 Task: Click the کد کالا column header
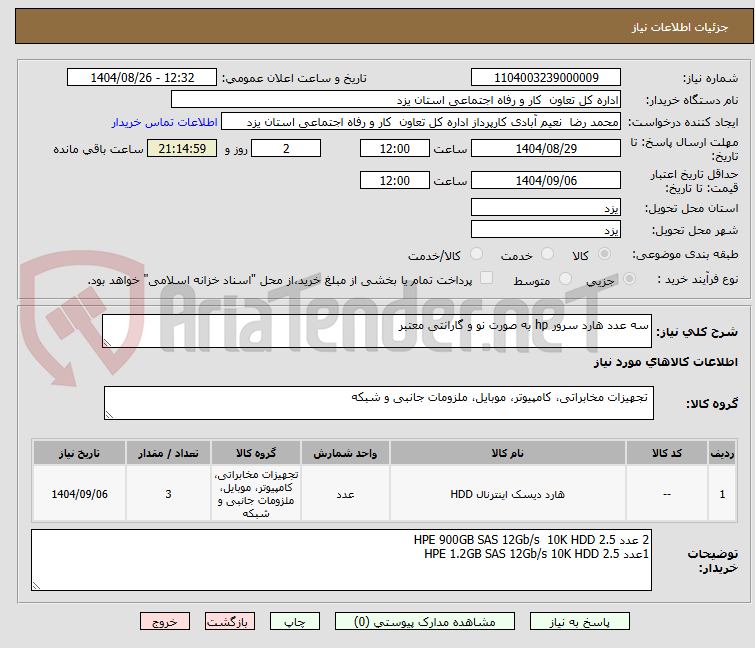[666, 453]
